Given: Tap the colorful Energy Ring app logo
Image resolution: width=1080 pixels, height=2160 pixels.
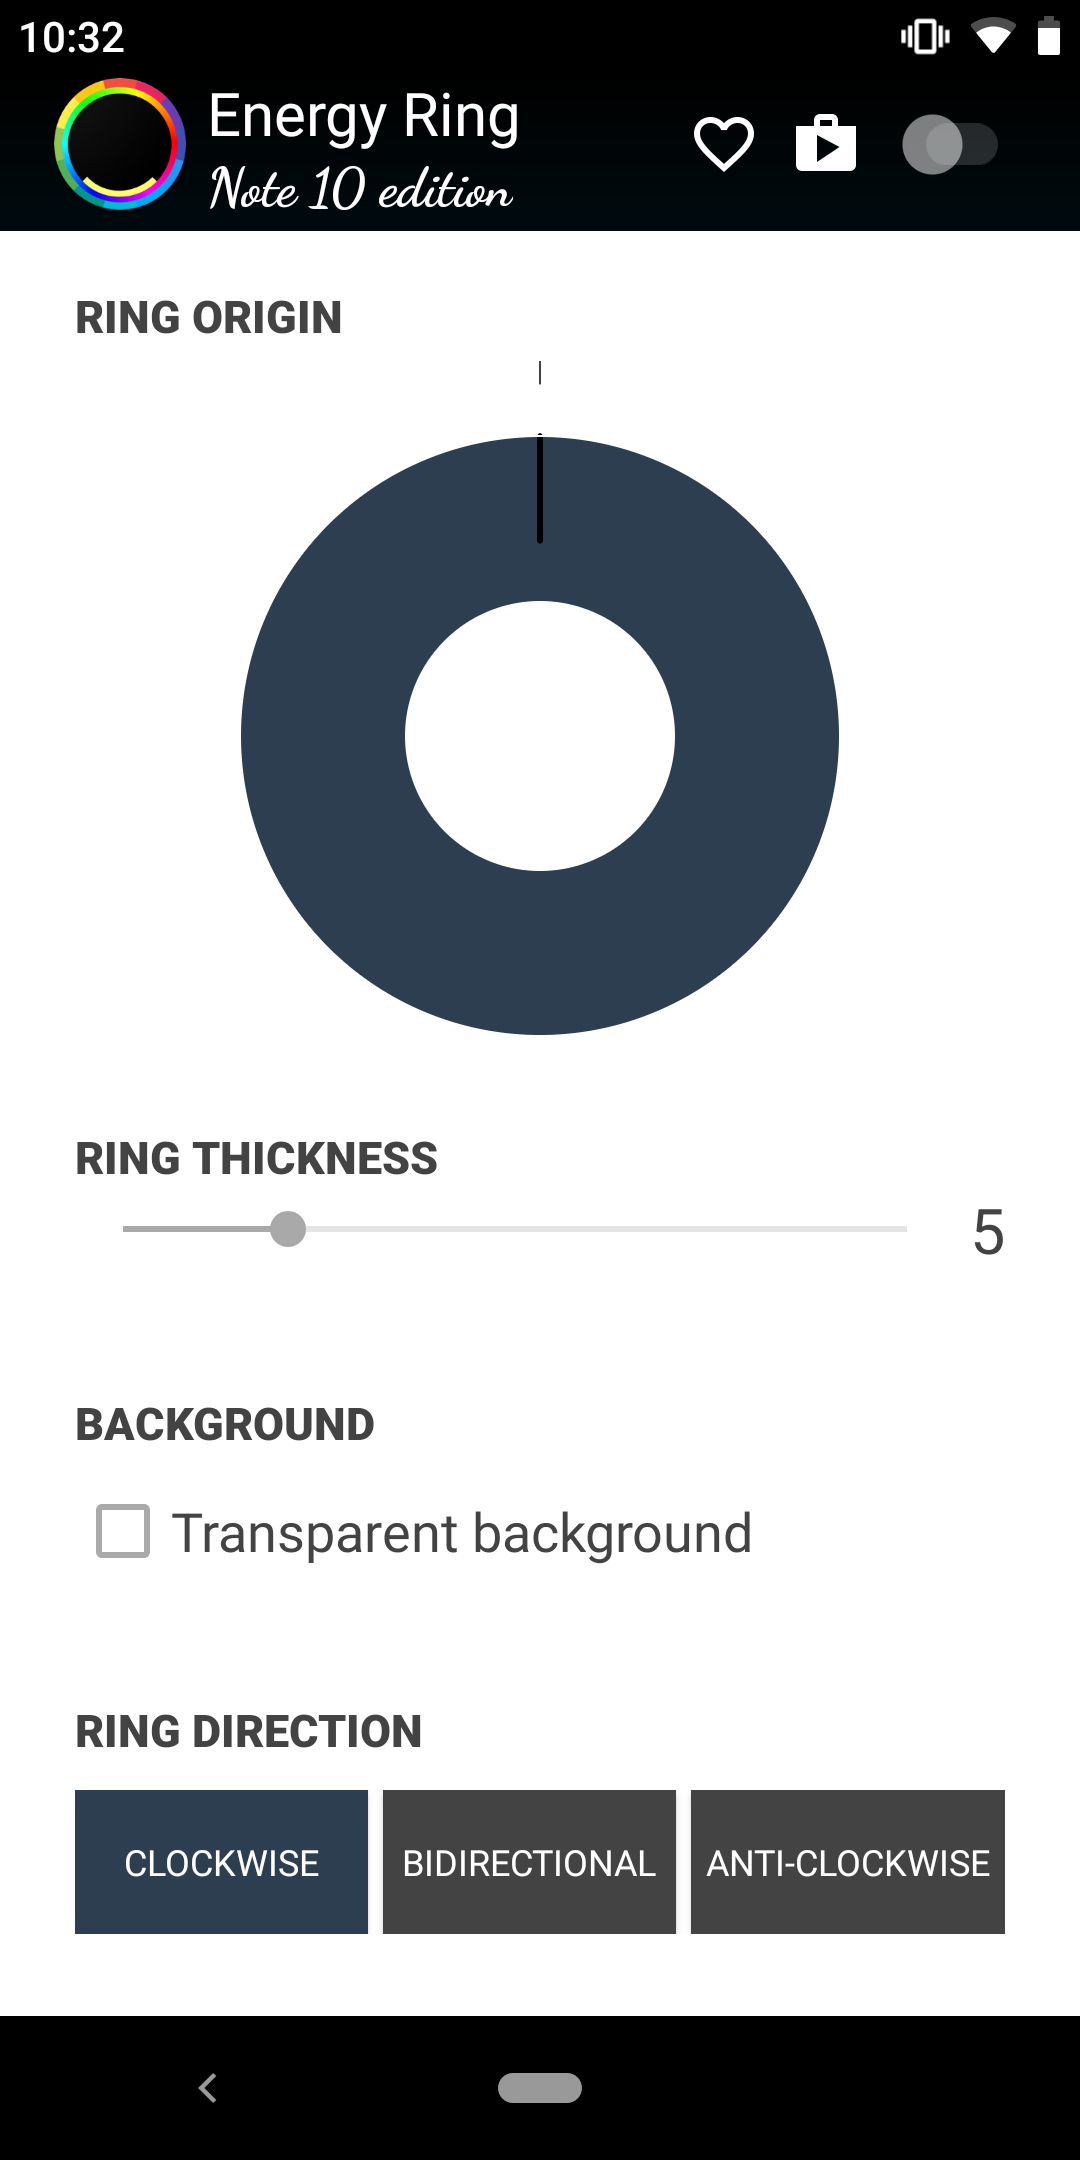Looking at the screenshot, I should (120, 144).
